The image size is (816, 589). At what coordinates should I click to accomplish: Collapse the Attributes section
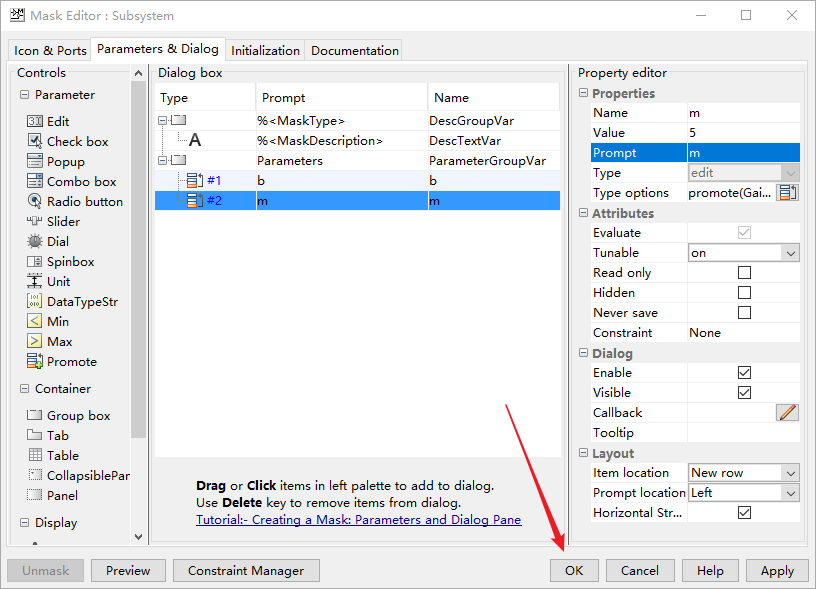[583, 213]
